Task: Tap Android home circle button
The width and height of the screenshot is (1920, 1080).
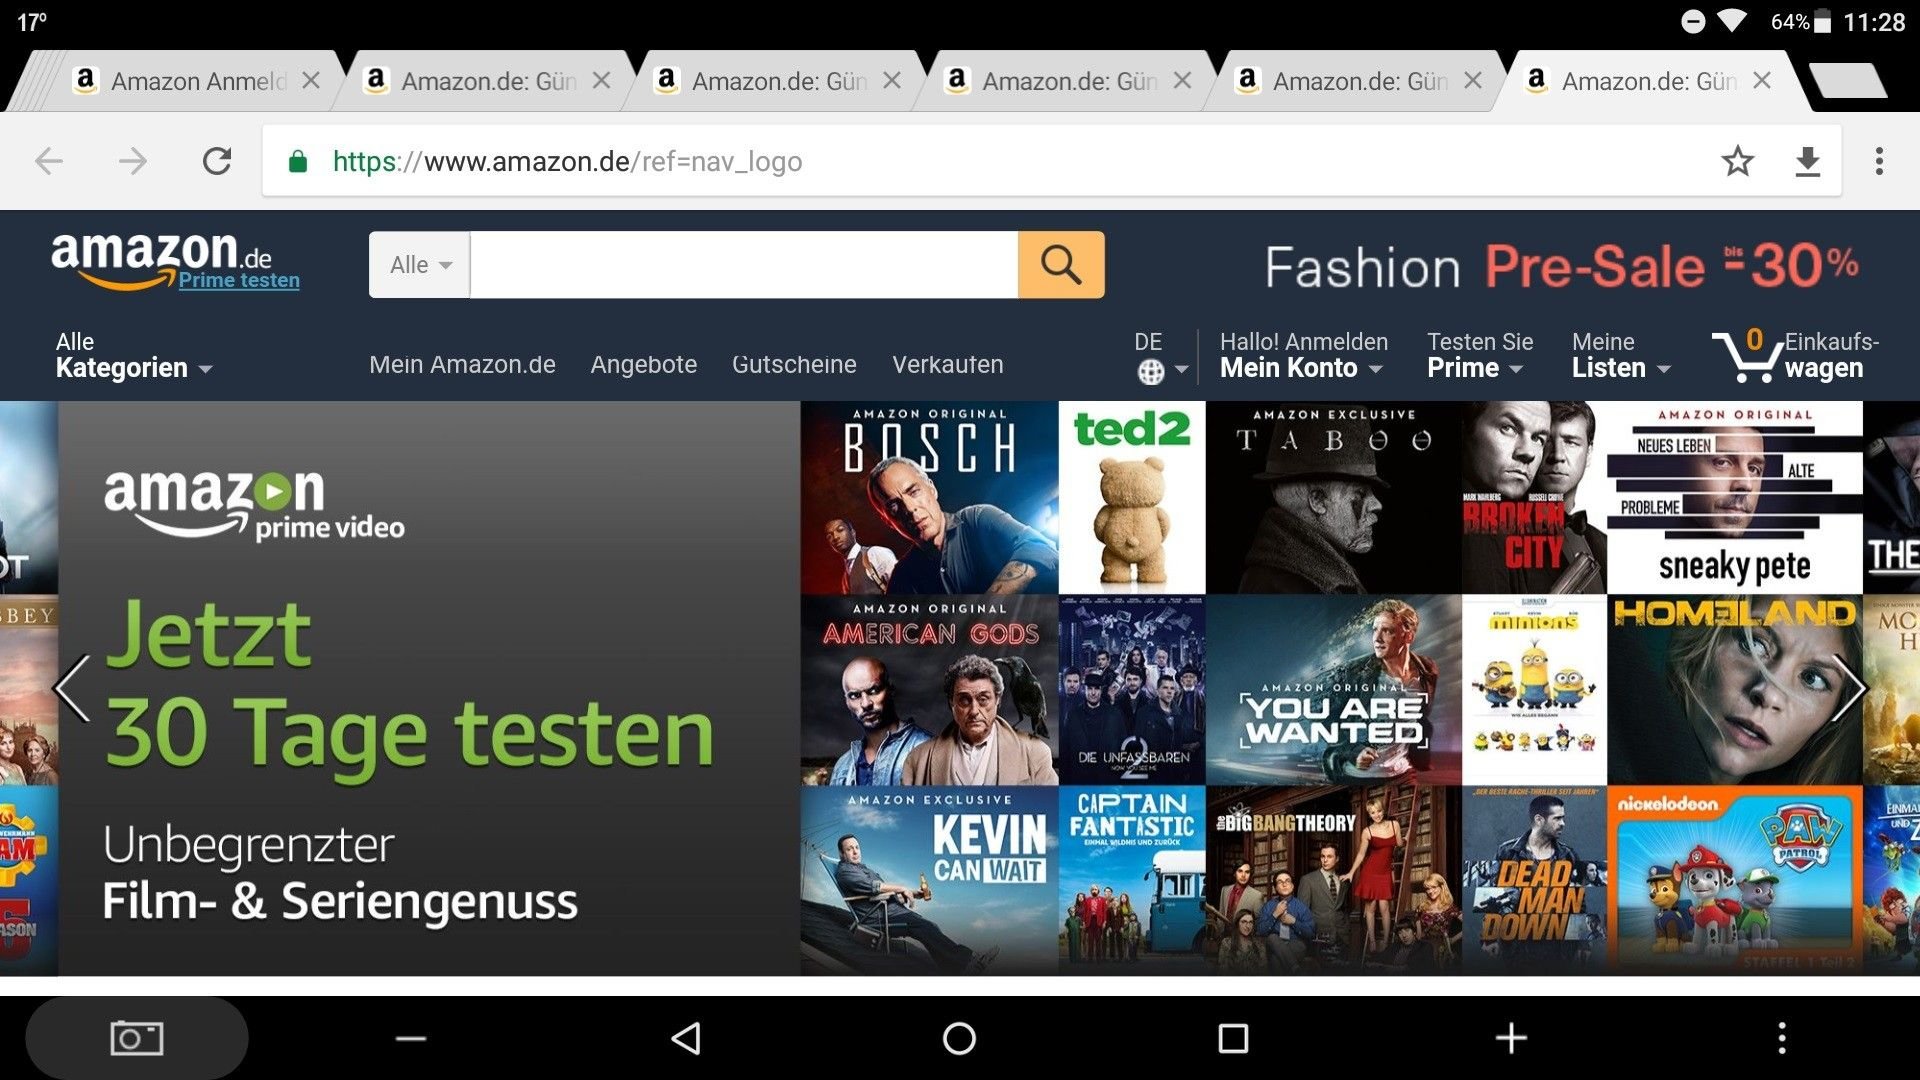Action: [959, 1038]
